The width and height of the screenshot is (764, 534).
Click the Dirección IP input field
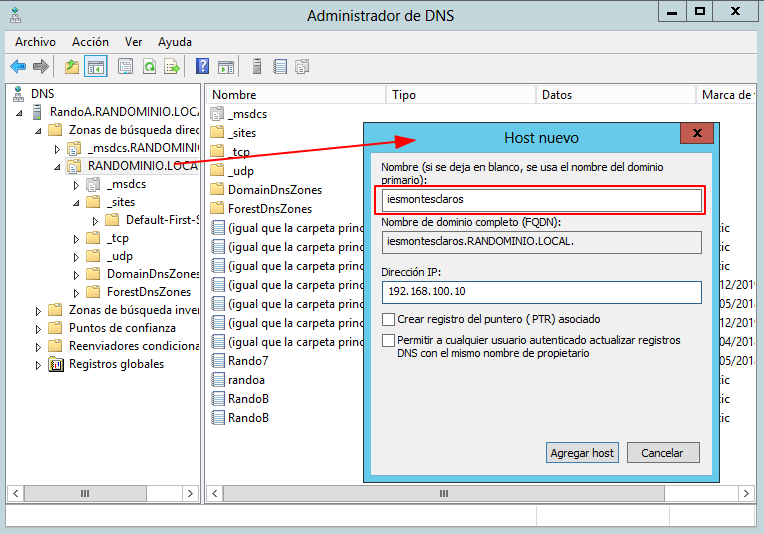(x=541, y=291)
